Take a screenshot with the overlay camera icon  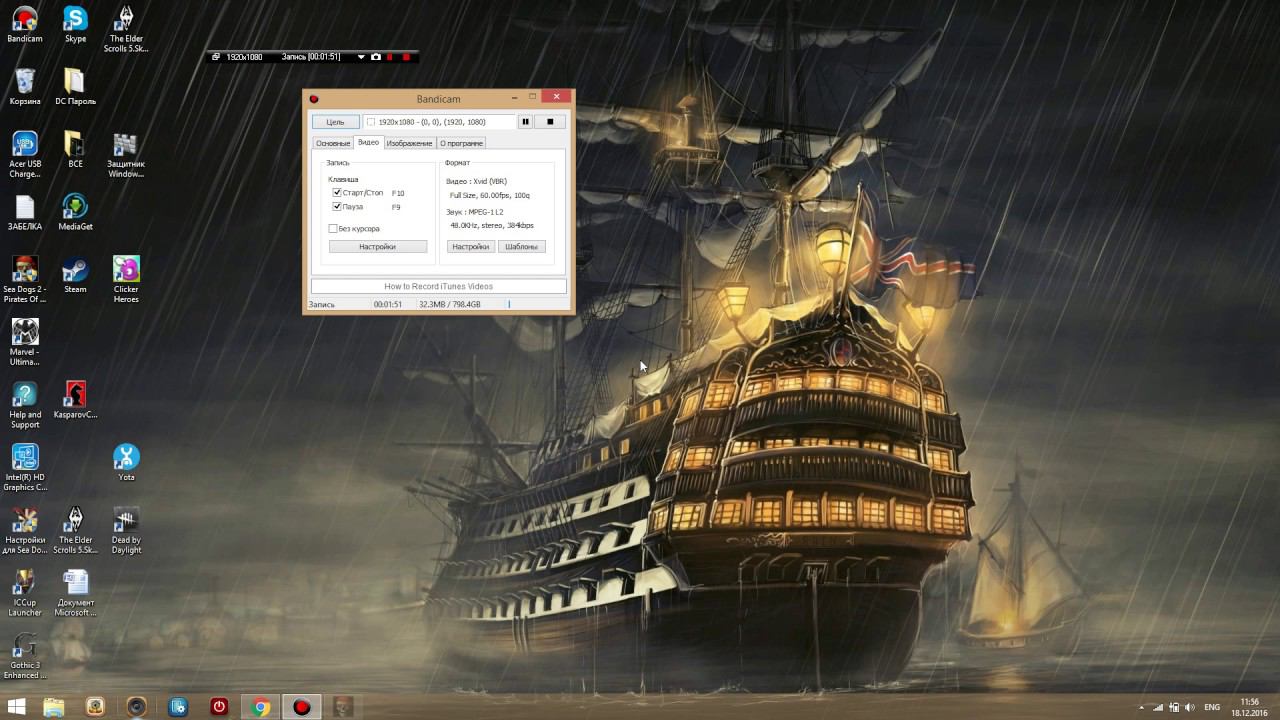[376, 57]
